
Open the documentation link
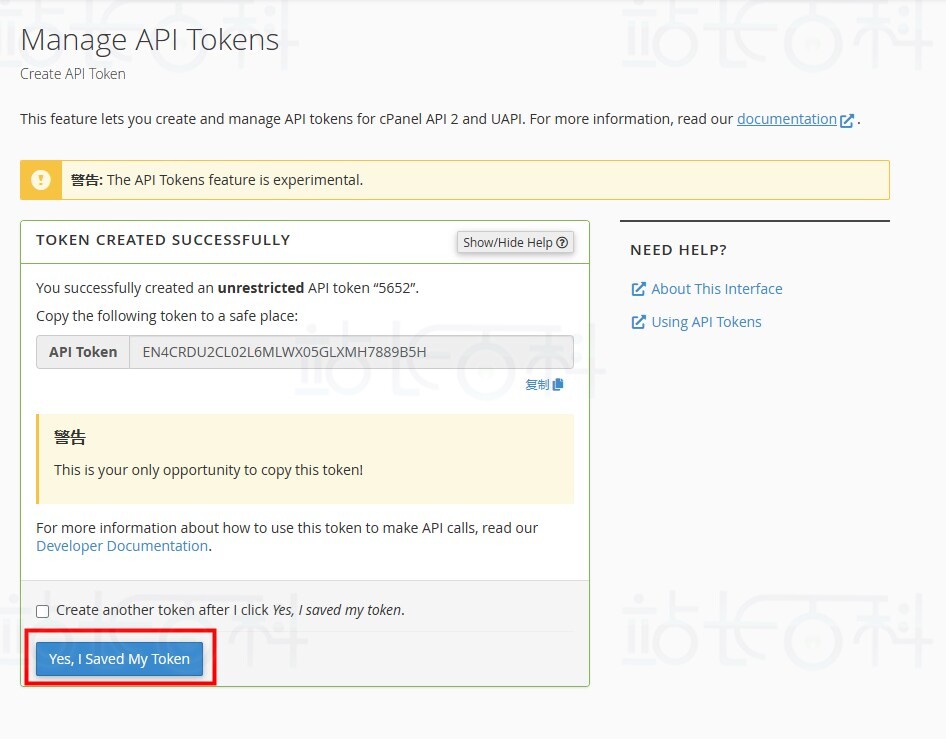787,119
